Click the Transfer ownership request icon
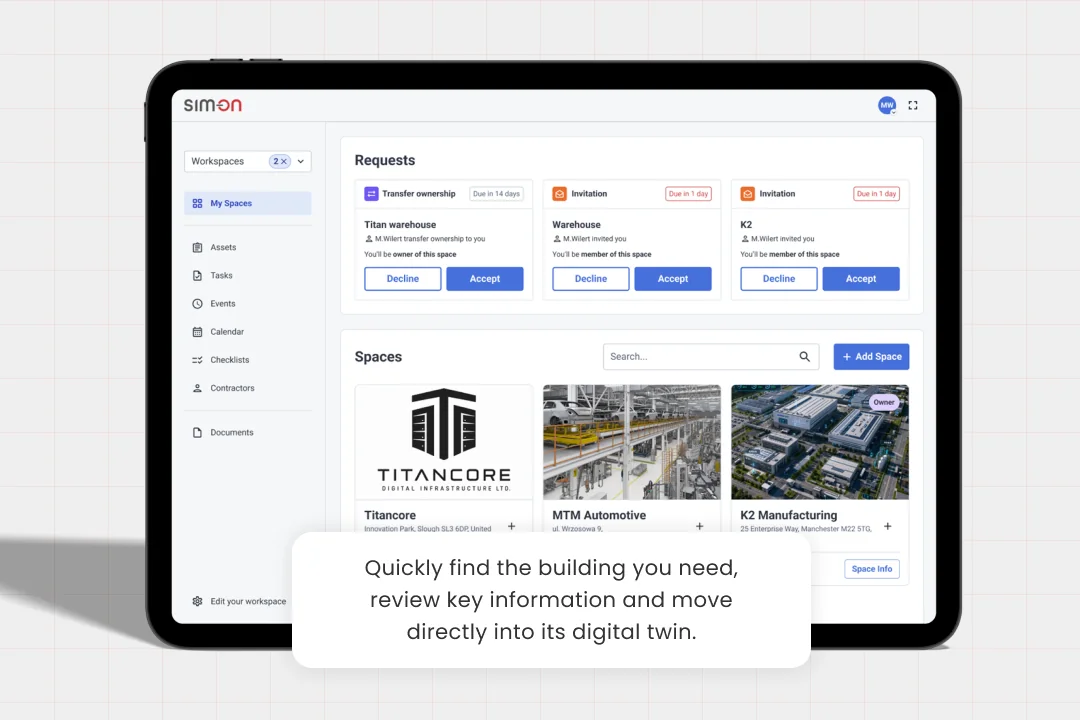The width and height of the screenshot is (1080, 720). coord(371,194)
